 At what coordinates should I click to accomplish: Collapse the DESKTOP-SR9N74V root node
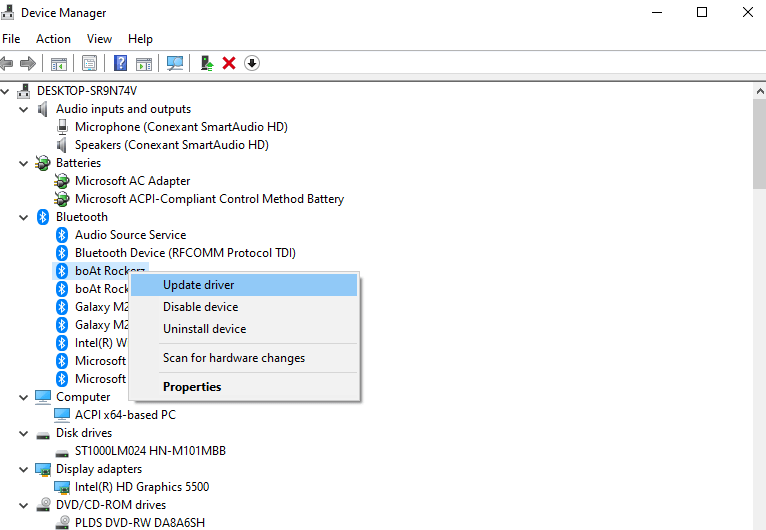point(5,91)
